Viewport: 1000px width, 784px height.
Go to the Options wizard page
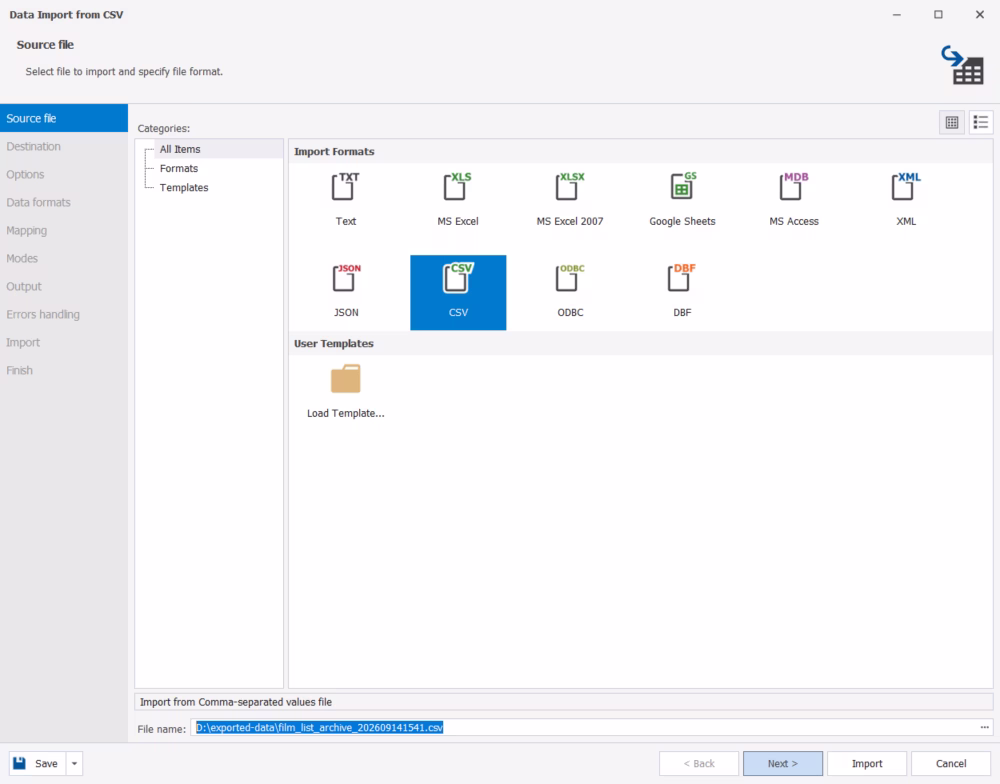point(64,174)
